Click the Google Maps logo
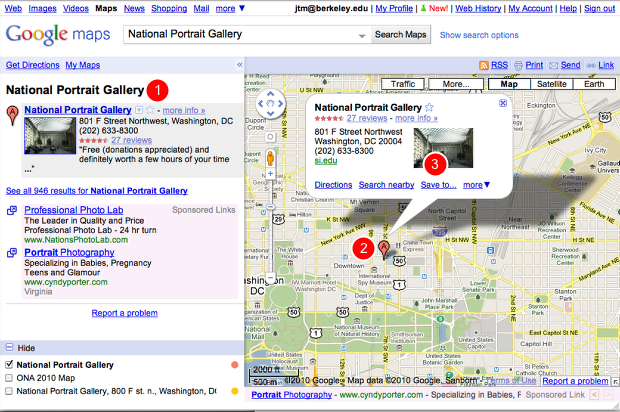This screenshot has height=412, width=620. click(x=58, y=35)
